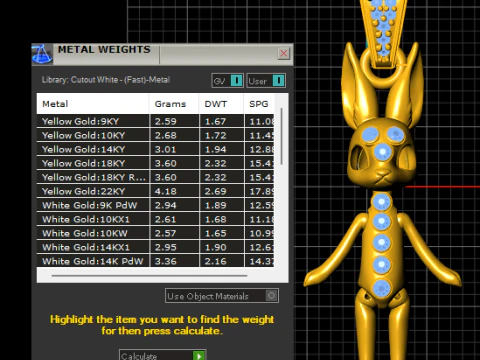Sort by the Grams column header
The width and height of the screenshot is (480, 360).
click(x=174, y=104)
